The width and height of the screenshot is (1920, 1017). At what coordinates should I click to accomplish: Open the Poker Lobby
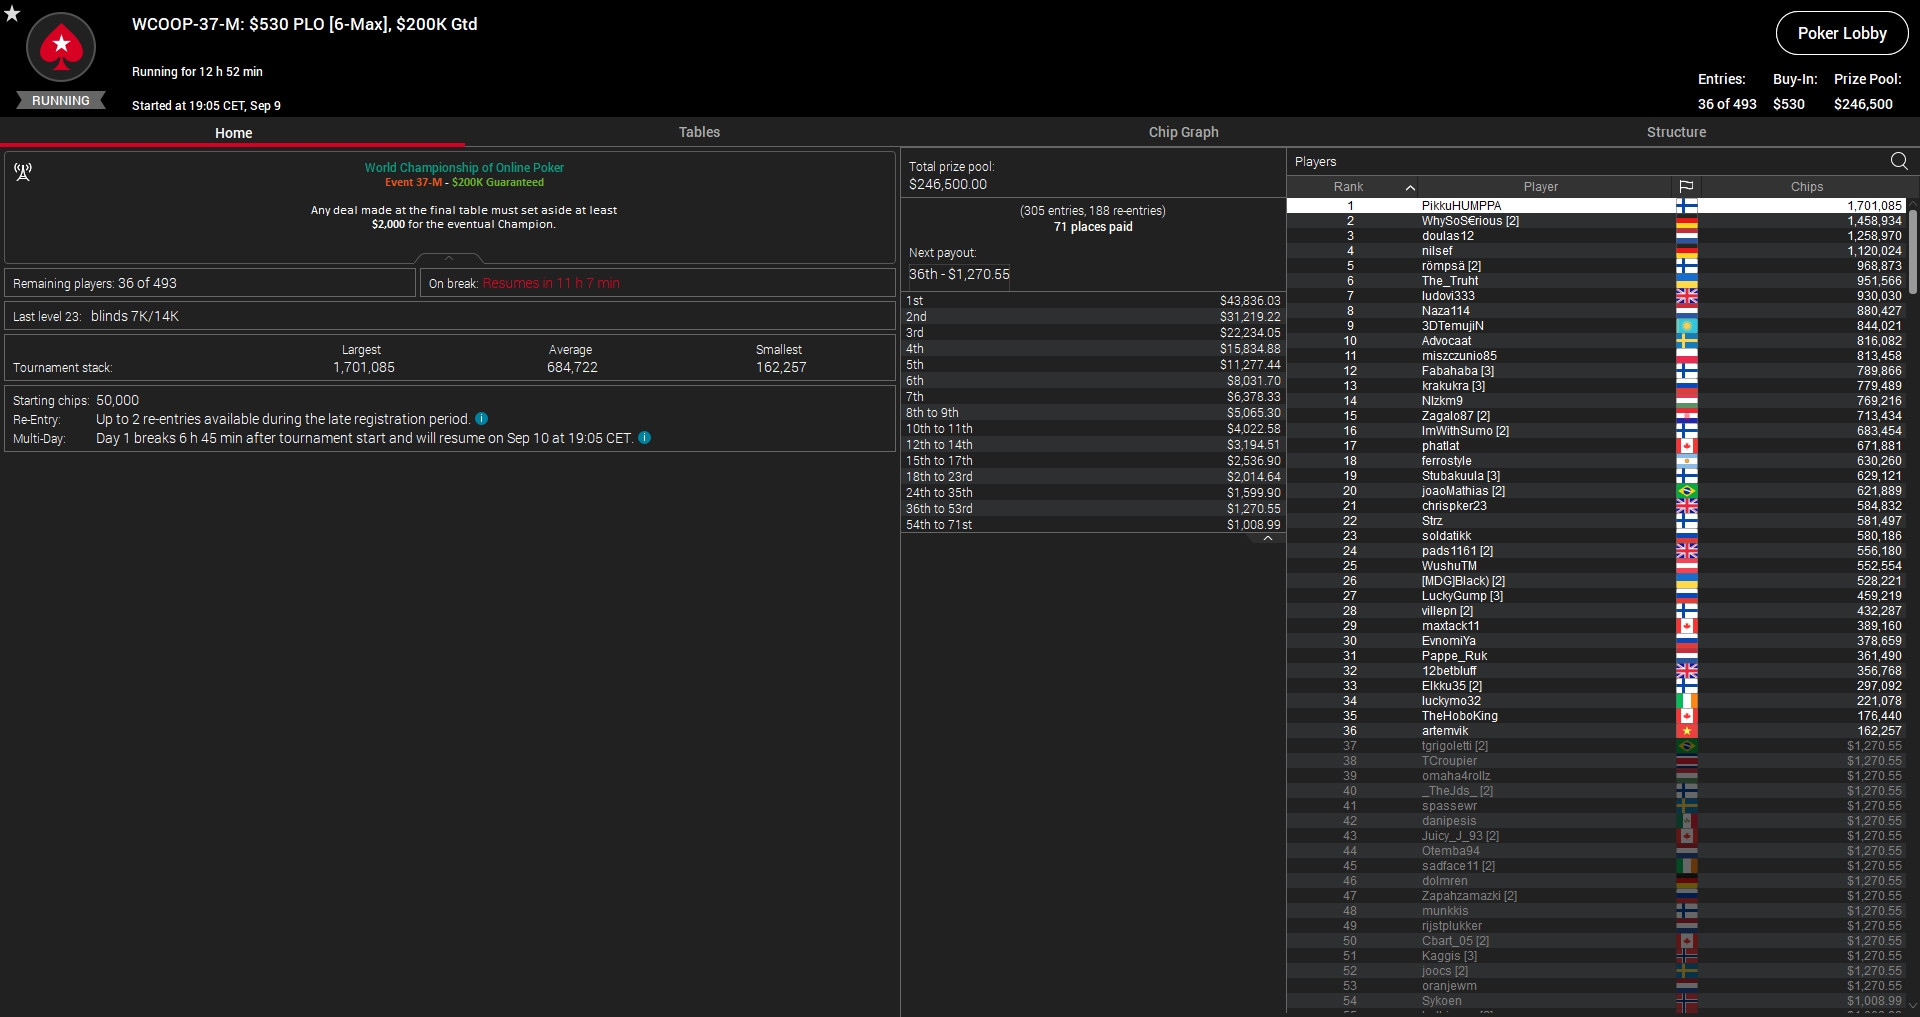(1842, 33)
